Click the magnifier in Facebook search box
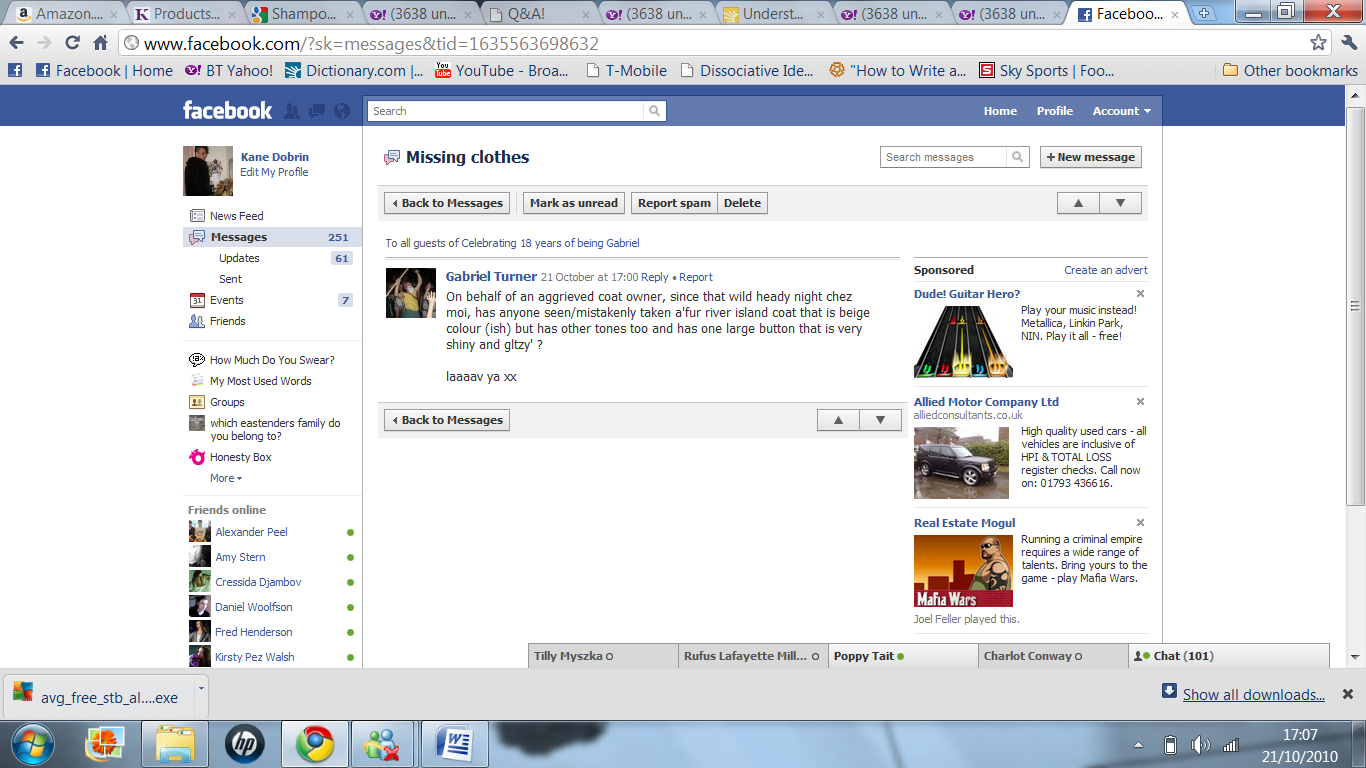This screenshot has height=768, width=1366. (x=654, y=111)
